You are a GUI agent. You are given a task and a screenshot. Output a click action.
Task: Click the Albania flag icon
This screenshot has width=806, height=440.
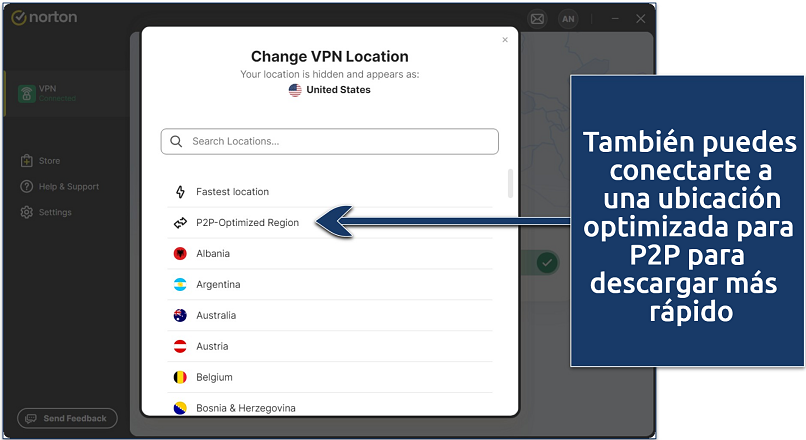pos(180,254)
